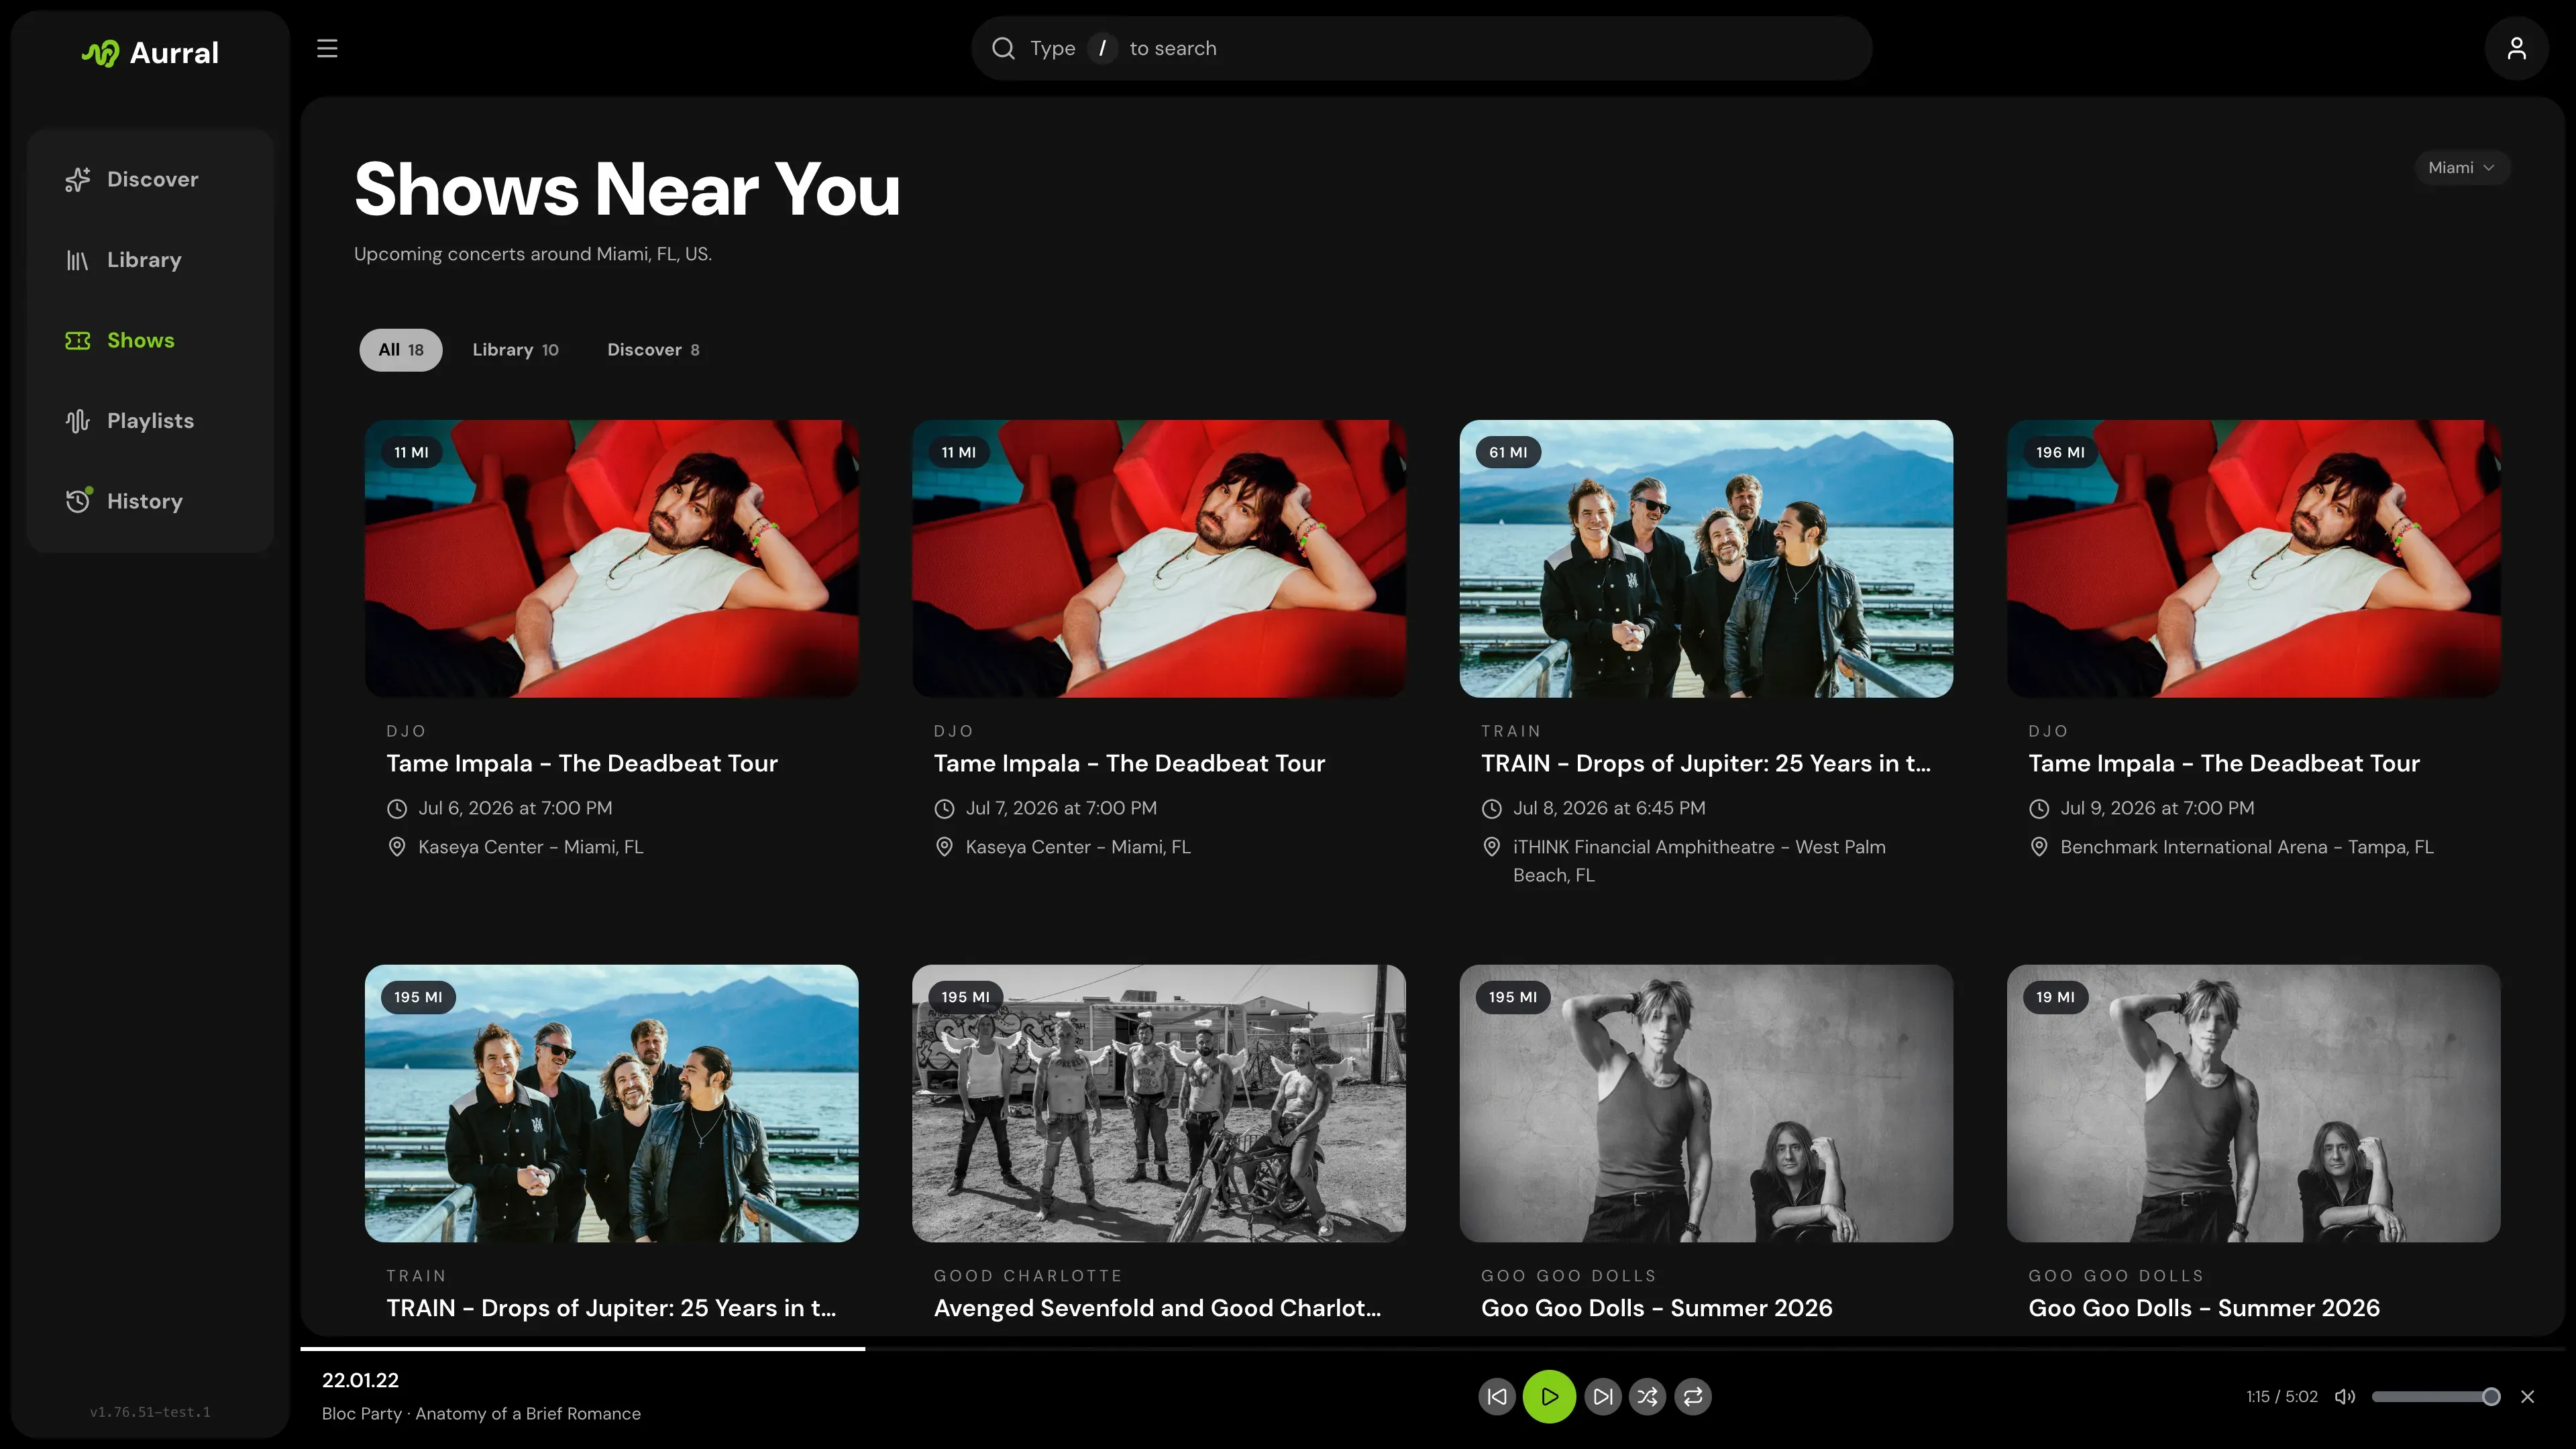Click the Aurral logo icon

coord(100,53)
